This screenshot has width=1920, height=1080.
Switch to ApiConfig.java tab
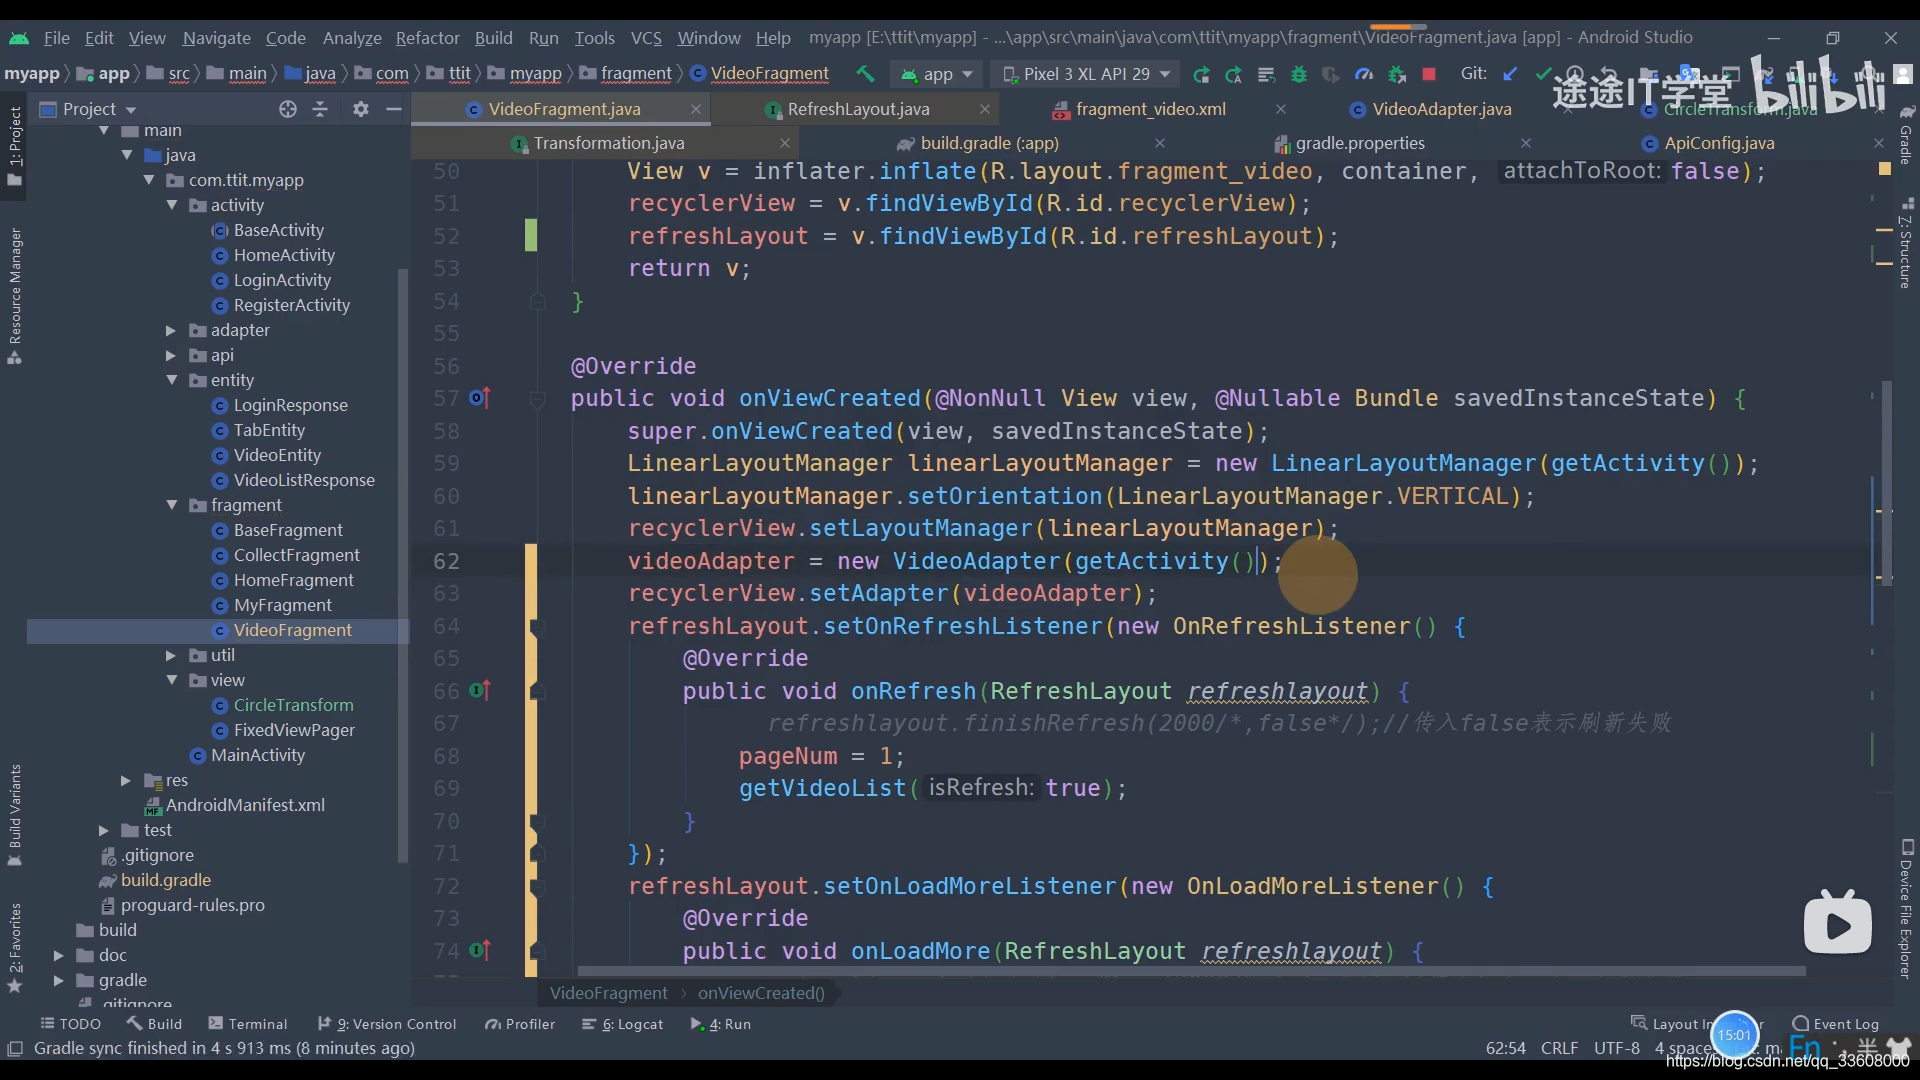coord(1720,143)
